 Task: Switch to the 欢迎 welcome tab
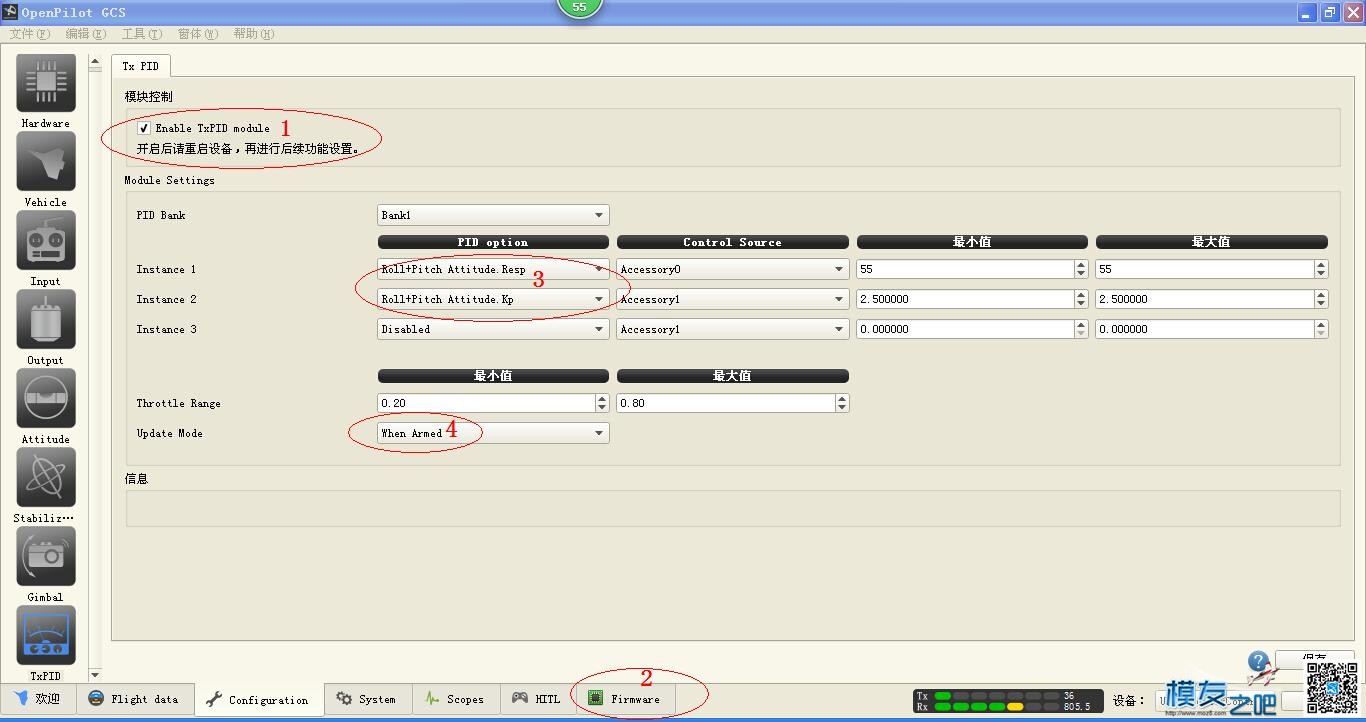click(x=38, y=699)
